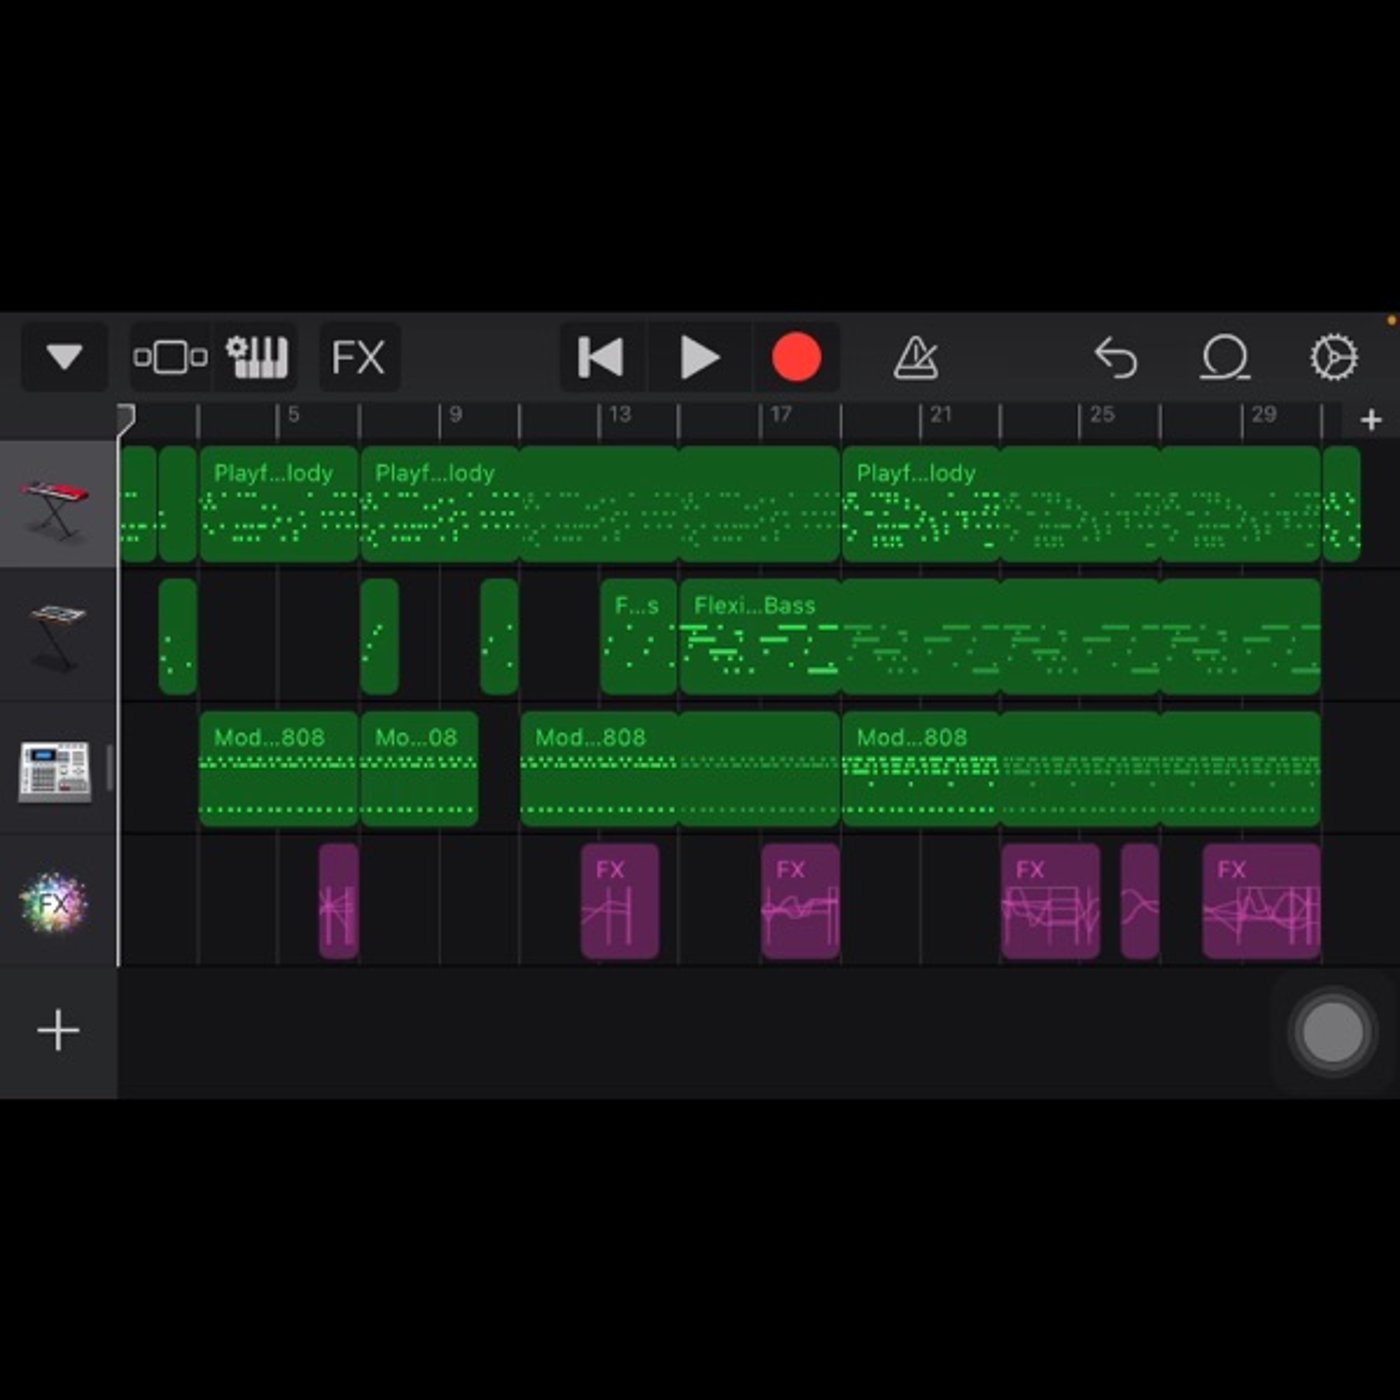Select the drum machine track header
The height and width of the screenshot is (1400, 1400).
tap(58, 768)
